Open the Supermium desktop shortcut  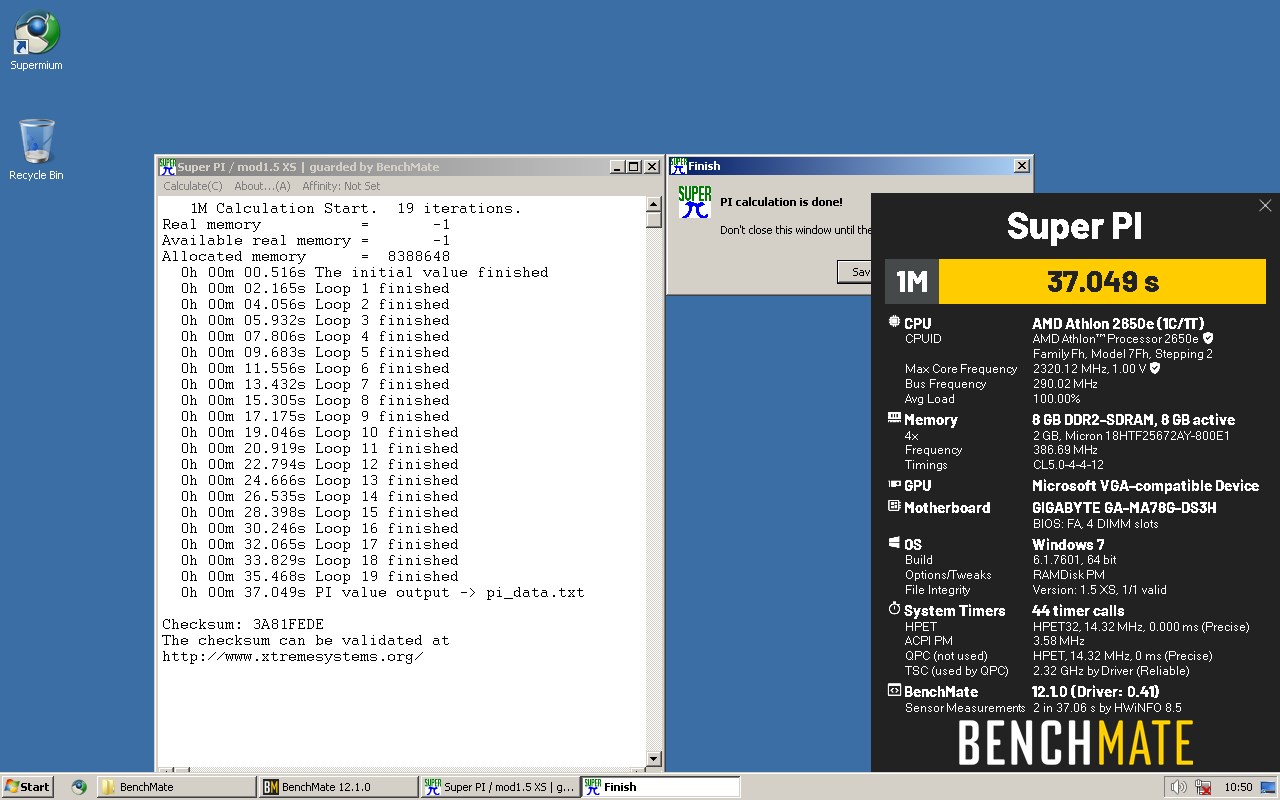(36, 41)
